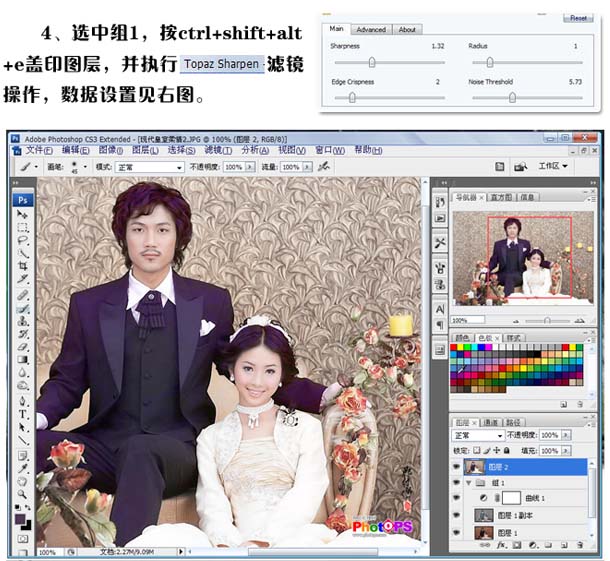Select the Zoom magnifier tool
Image resolution: width=610 pixels, height=561 pixels.
coord(22,494)
